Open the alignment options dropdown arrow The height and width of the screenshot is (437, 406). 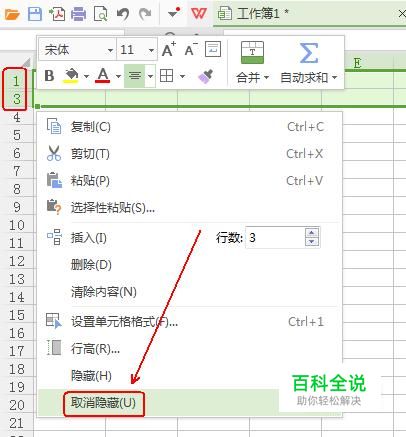150,76
